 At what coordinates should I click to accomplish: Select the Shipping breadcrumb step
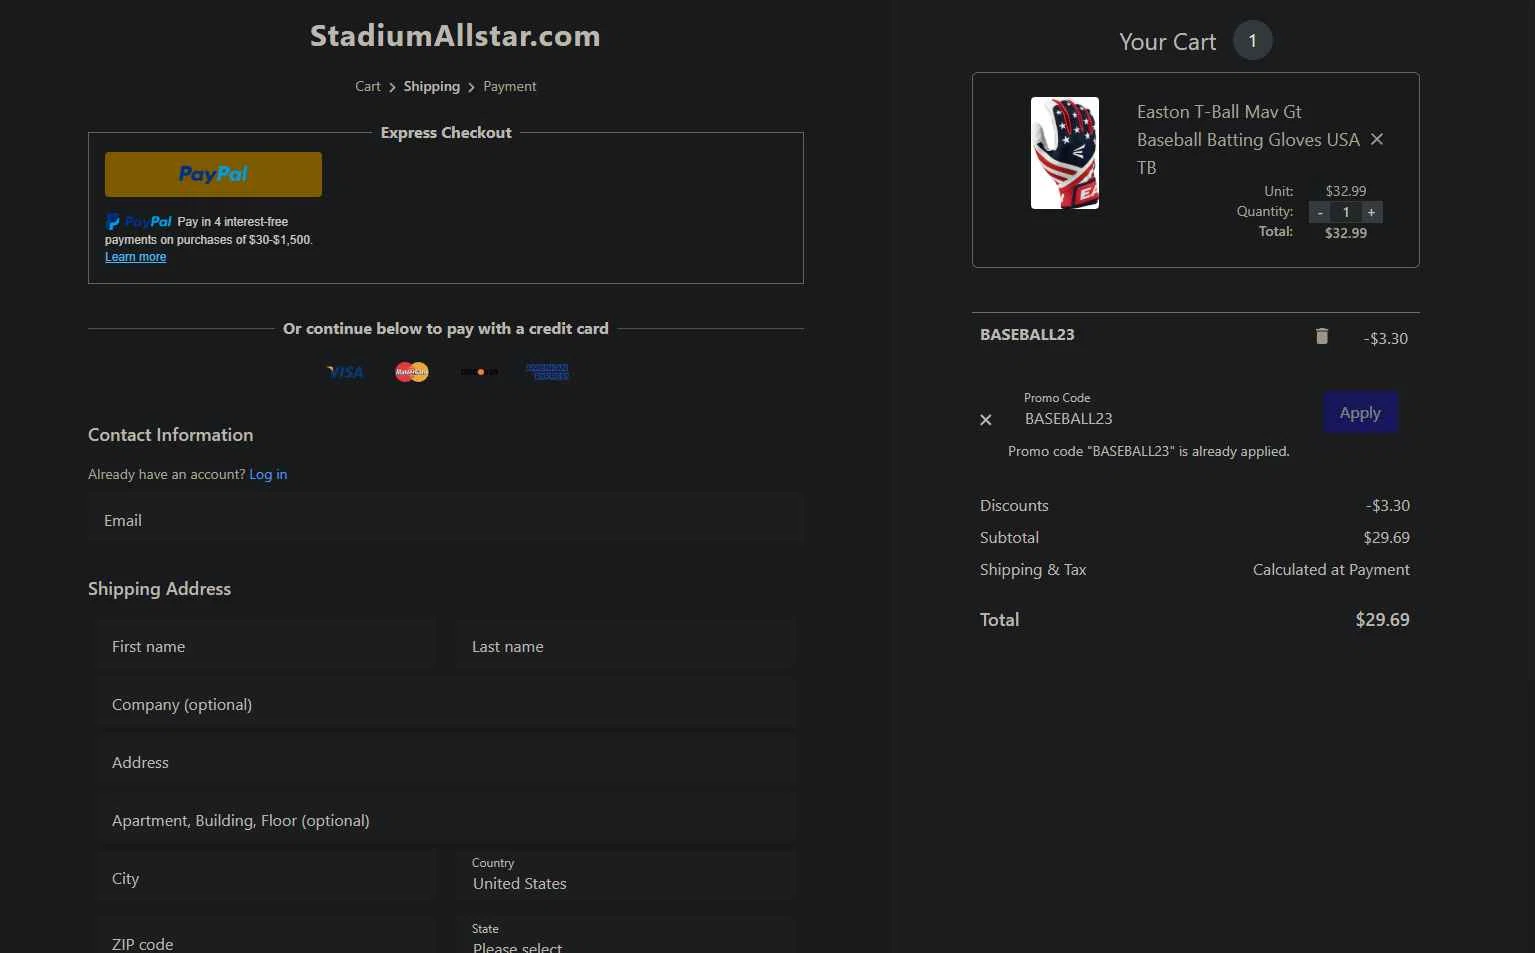(432, 86)
